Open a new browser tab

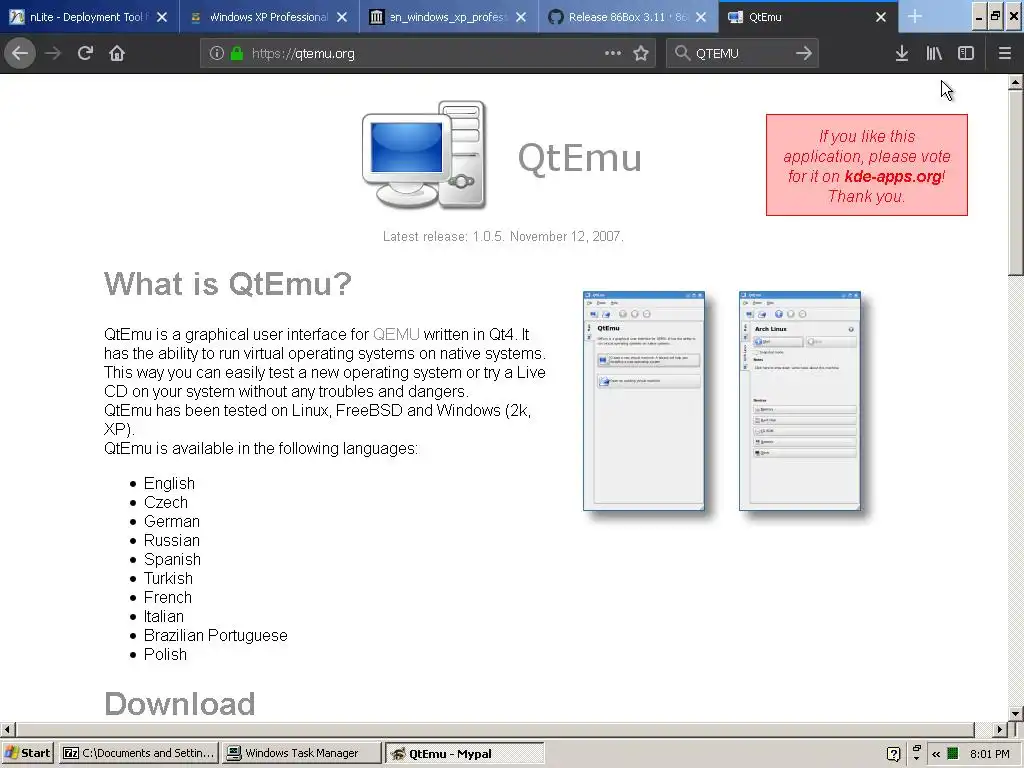[x=915, y=17]
